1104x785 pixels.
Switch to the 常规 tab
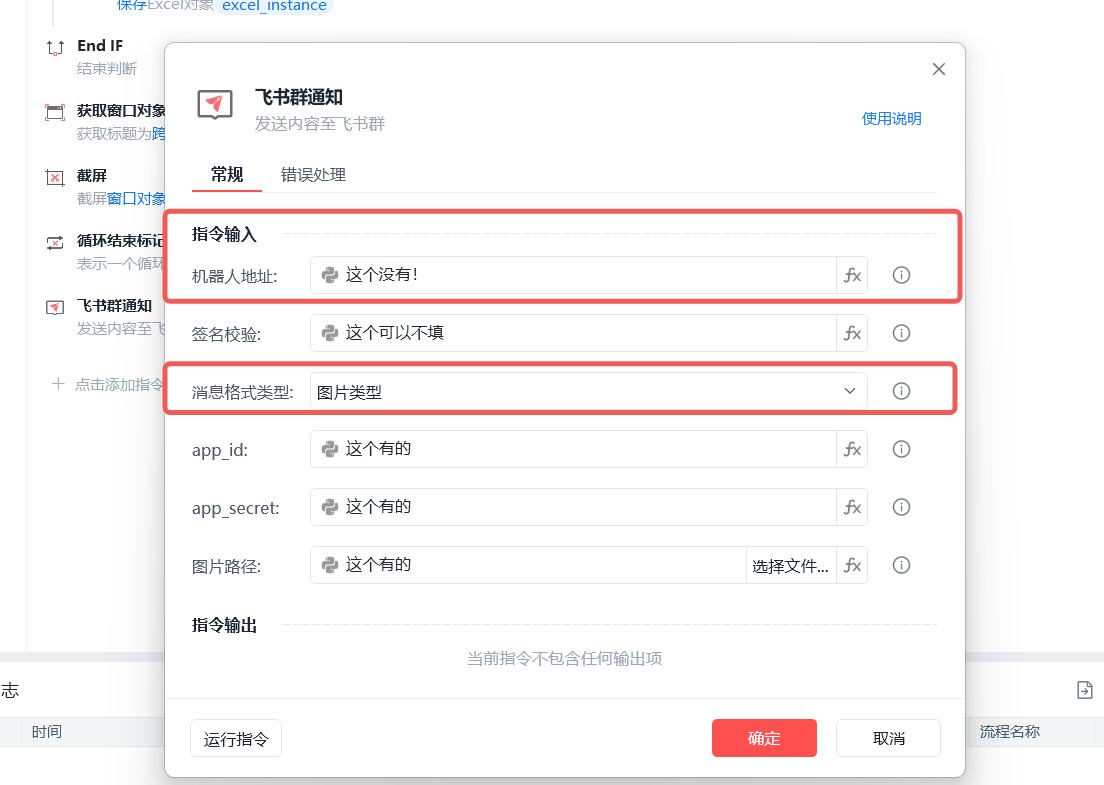227,175
